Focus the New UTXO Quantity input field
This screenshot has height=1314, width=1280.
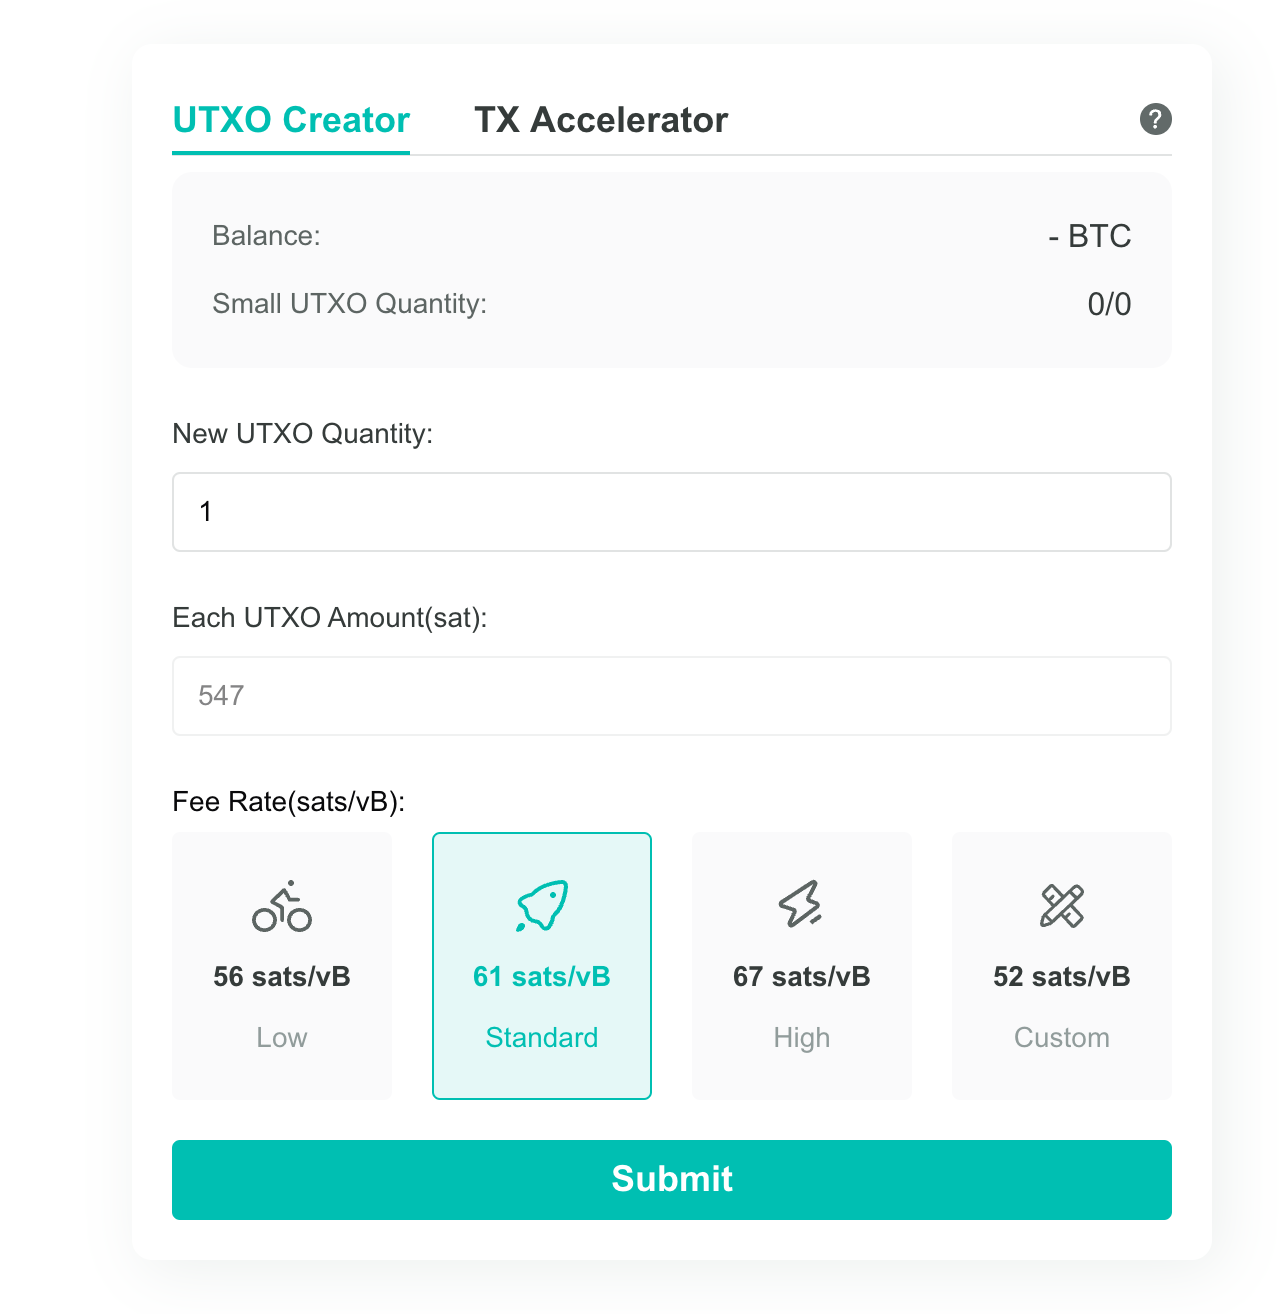(671, 512)
